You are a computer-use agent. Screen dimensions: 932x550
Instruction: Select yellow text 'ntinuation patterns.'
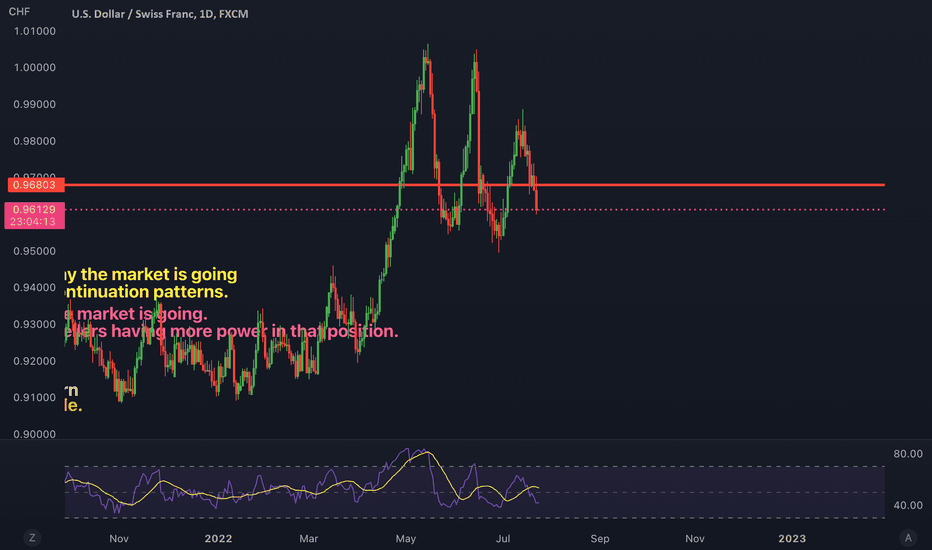click(146, 292)
